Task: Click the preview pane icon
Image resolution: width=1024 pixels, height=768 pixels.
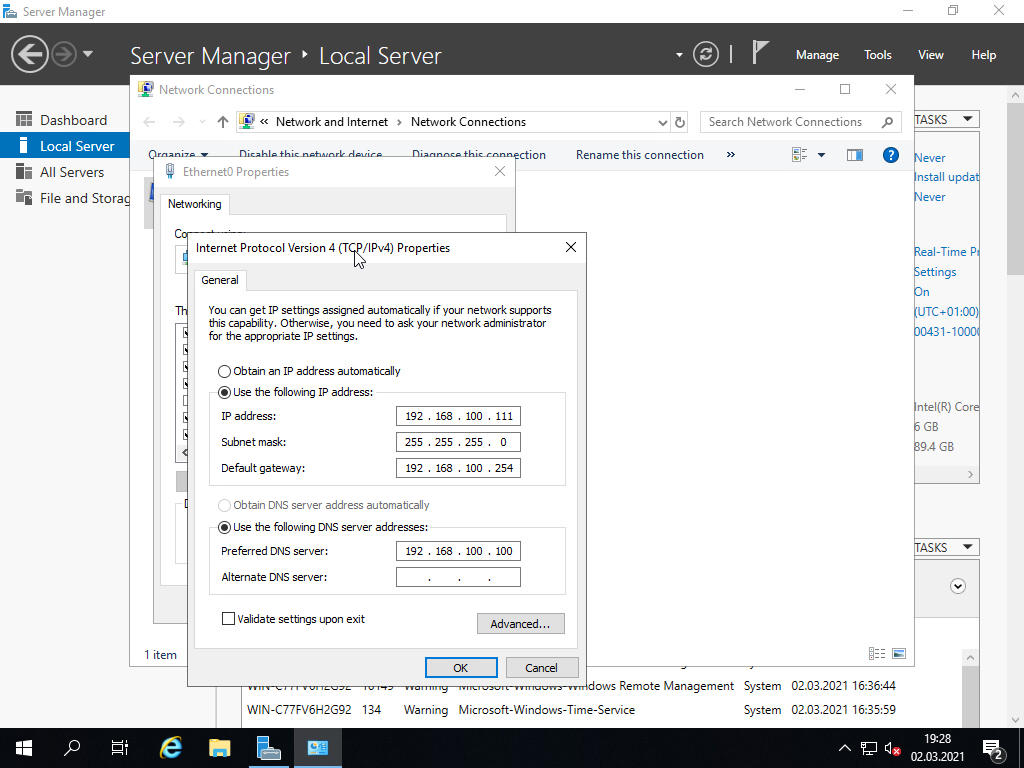Action: click(x=855, y=155)
